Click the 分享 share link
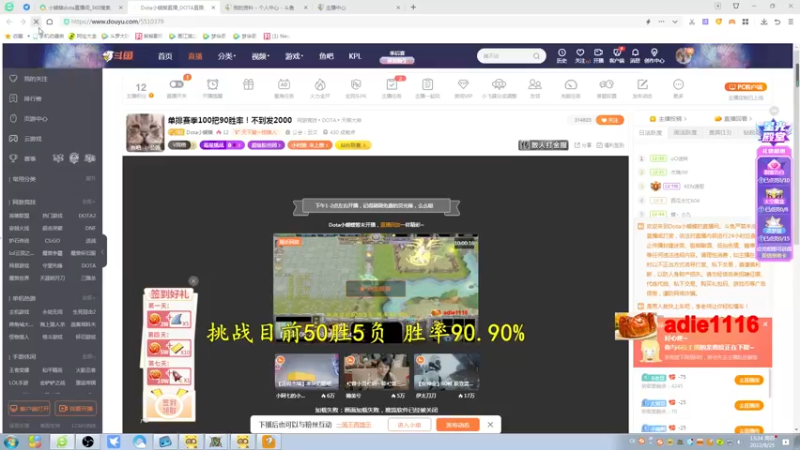The height and width of the screenshot is (450, 800). click(x=584, y=145)
